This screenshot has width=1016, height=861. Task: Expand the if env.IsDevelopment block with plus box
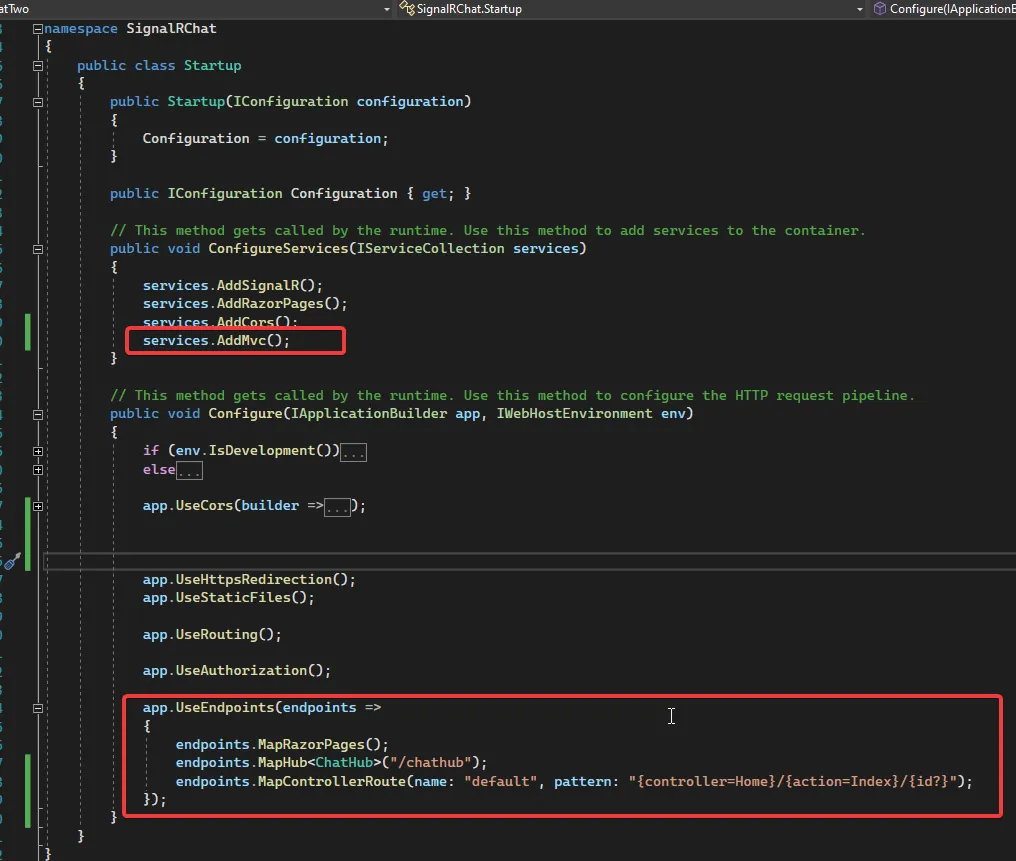click(x=38, y=452)
